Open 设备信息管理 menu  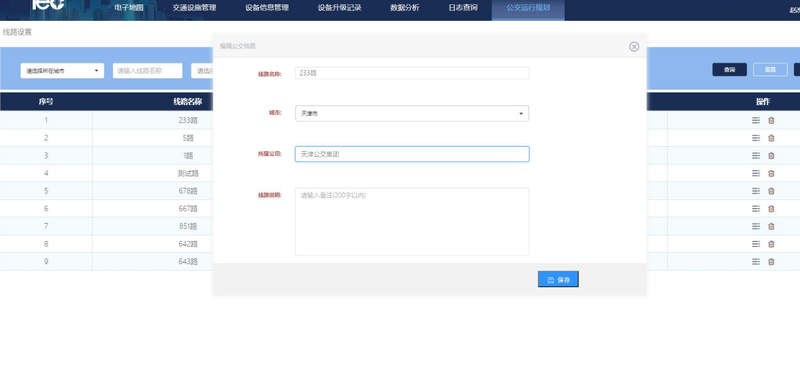click(x=267, y=8)
